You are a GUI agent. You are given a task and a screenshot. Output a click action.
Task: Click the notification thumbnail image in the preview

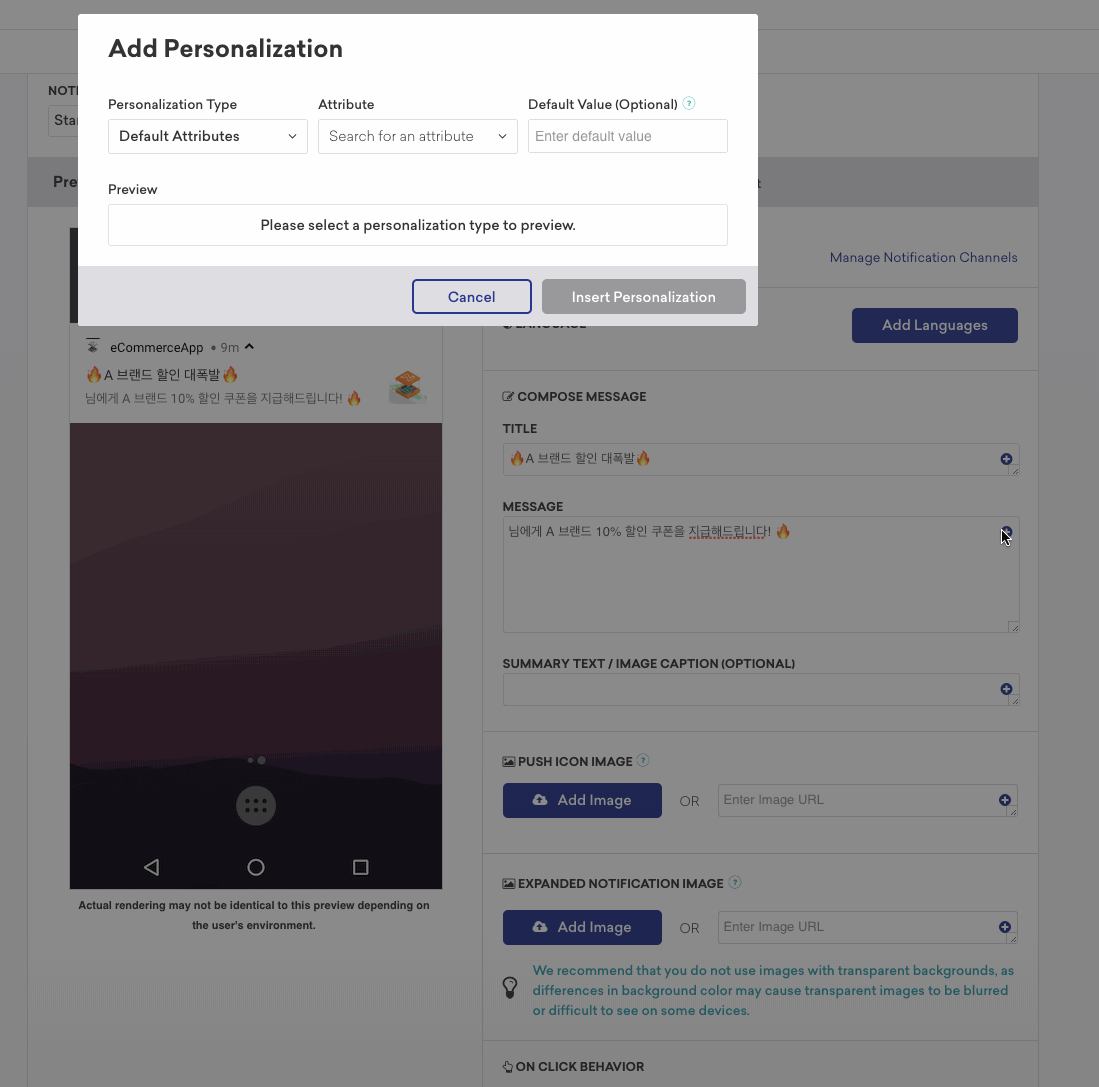[408, 387]
